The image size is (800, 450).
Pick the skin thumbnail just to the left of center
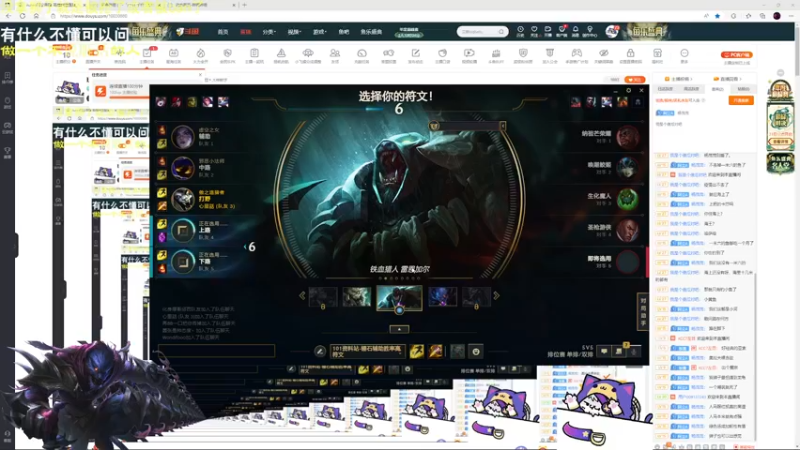pyautogui.click(x=357, y=296)
